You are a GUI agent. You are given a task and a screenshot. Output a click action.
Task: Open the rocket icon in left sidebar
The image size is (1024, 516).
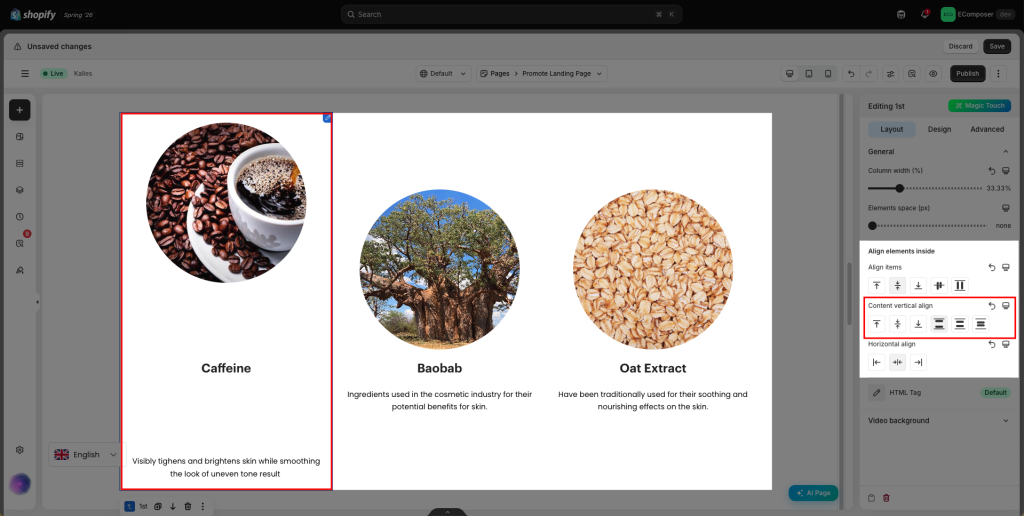tap(20, 270)
